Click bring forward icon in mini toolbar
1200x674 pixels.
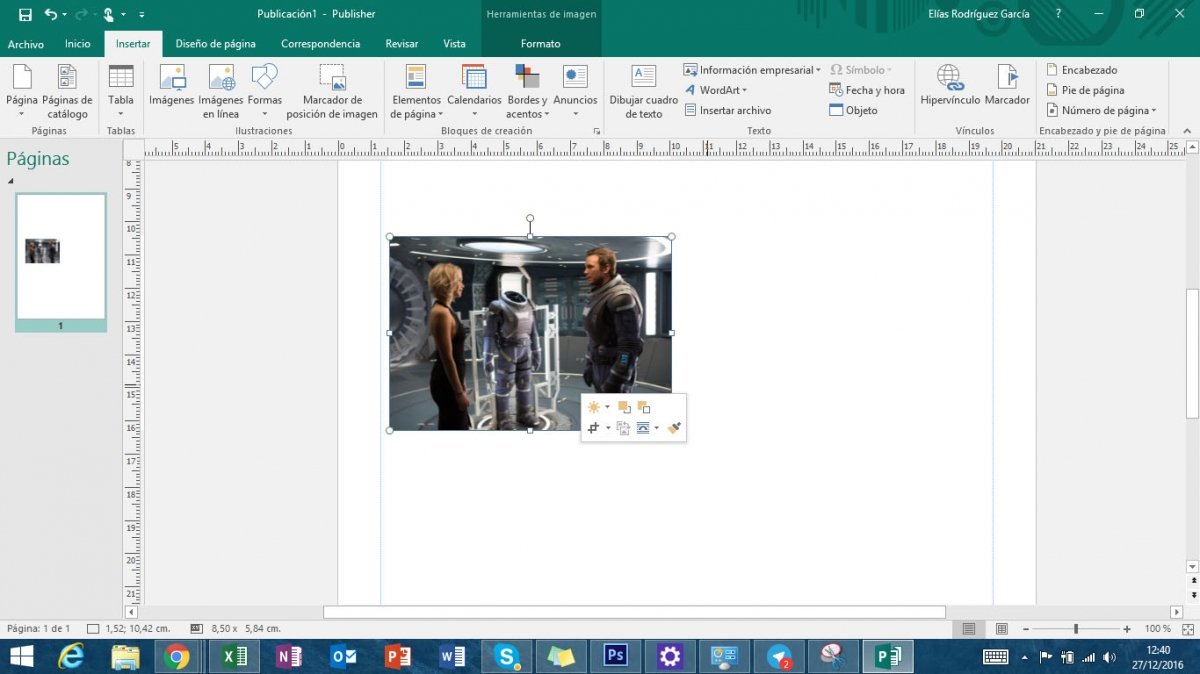coord(624,407)
